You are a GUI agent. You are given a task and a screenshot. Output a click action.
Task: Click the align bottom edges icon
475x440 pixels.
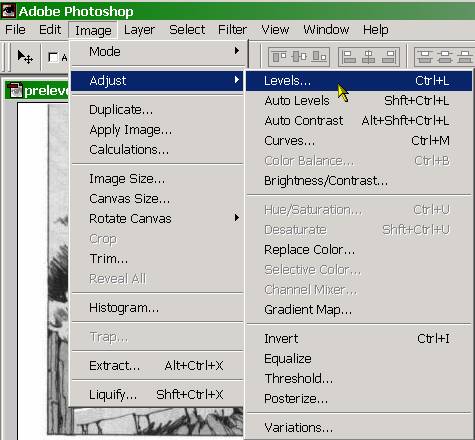click(x=319, y=57)
